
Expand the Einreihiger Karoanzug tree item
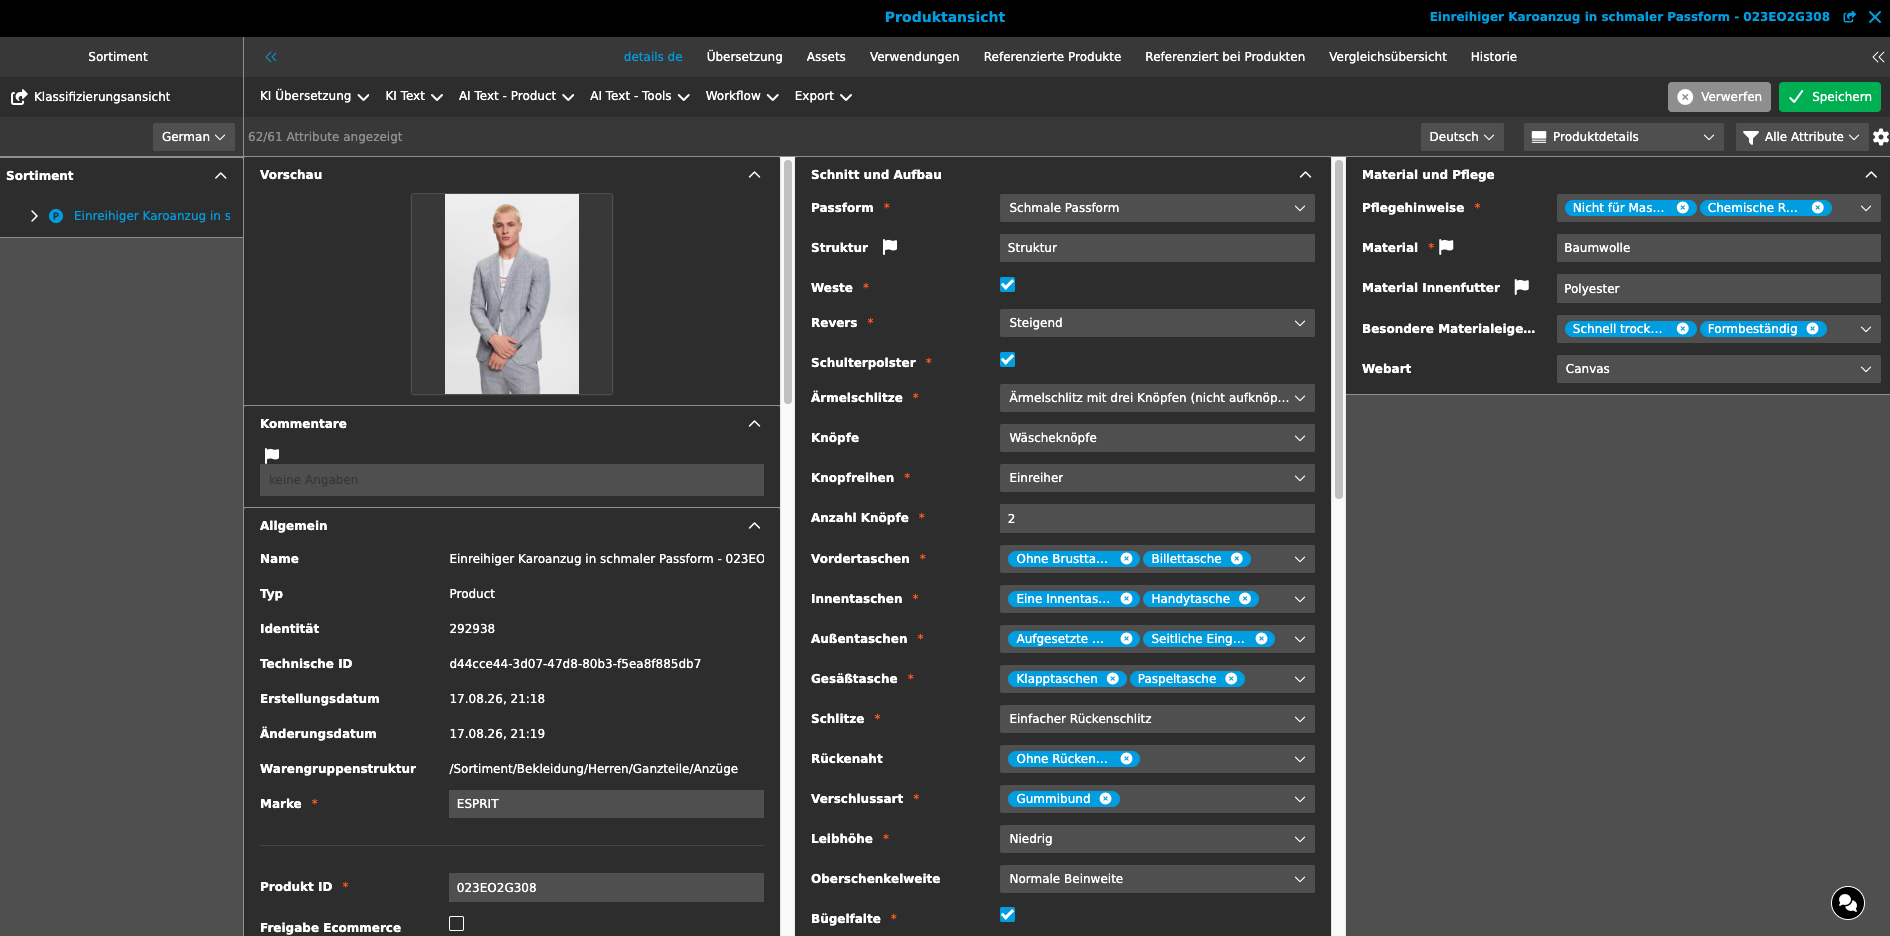click(x=34, y=216)
